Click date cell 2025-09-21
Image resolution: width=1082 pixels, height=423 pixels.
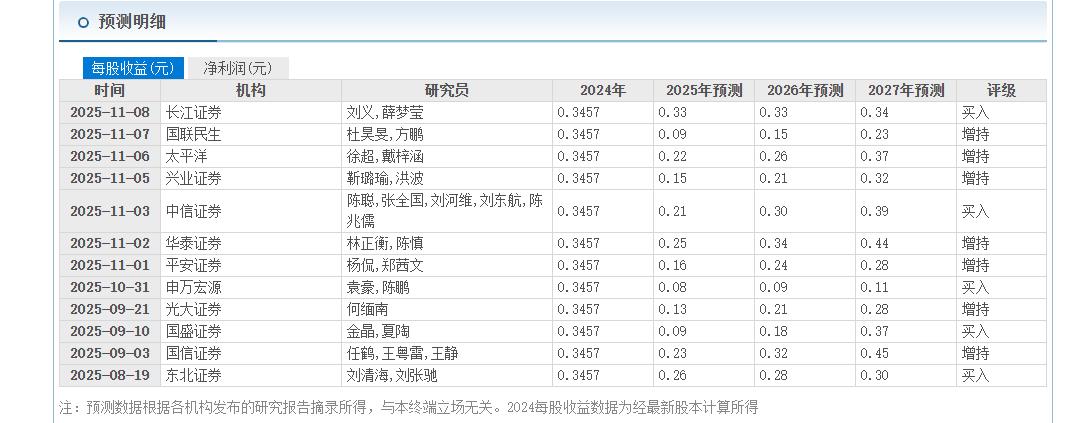click(x=110, y=310)
